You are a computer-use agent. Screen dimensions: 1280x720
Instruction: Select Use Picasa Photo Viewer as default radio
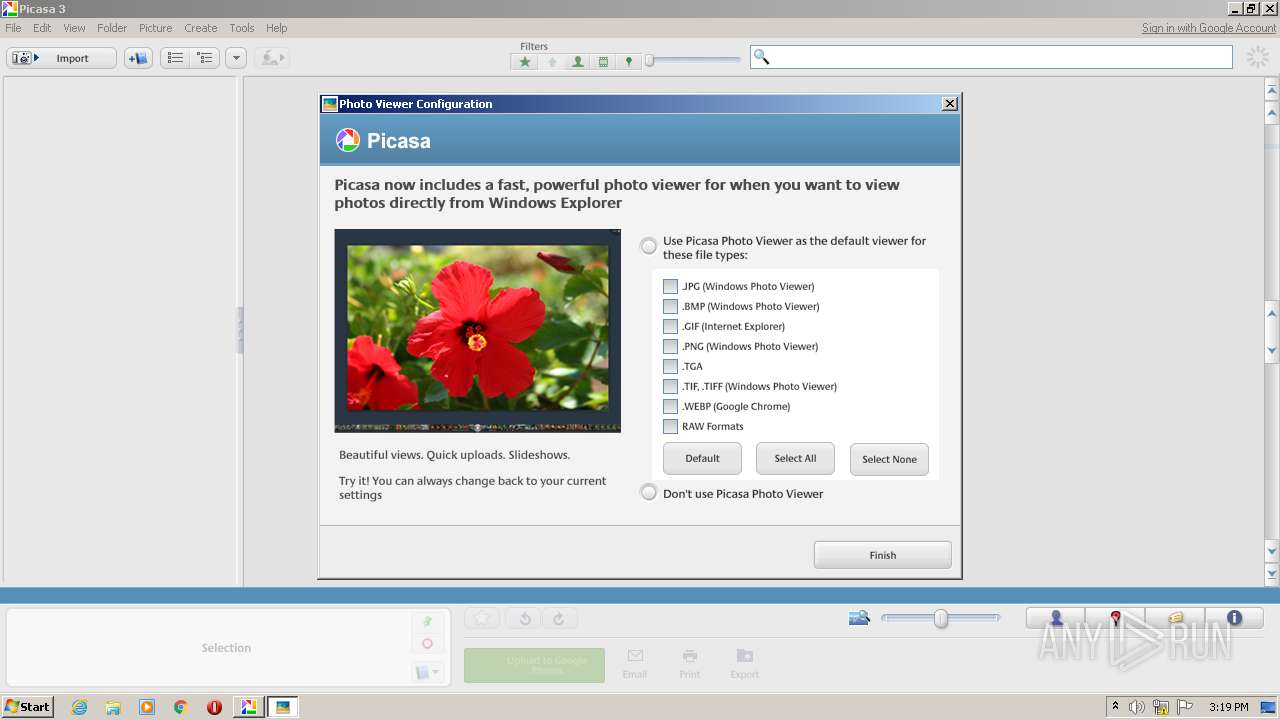(x=649, y=245)
